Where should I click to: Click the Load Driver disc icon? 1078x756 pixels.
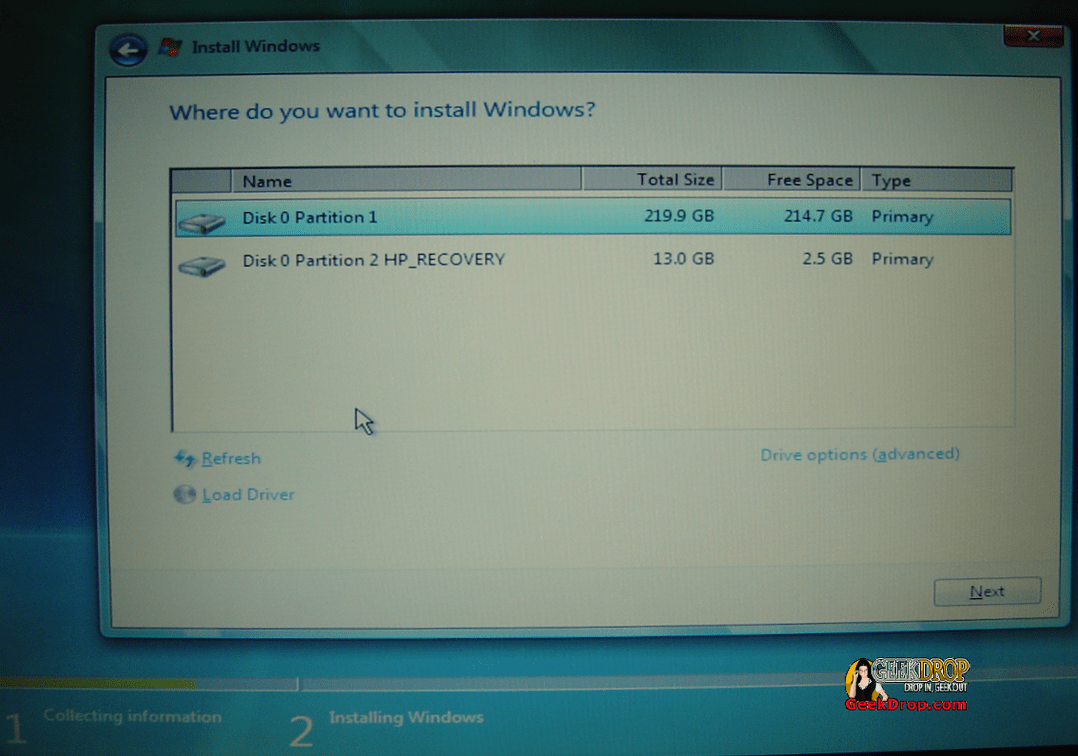click(x=184, y=494)
